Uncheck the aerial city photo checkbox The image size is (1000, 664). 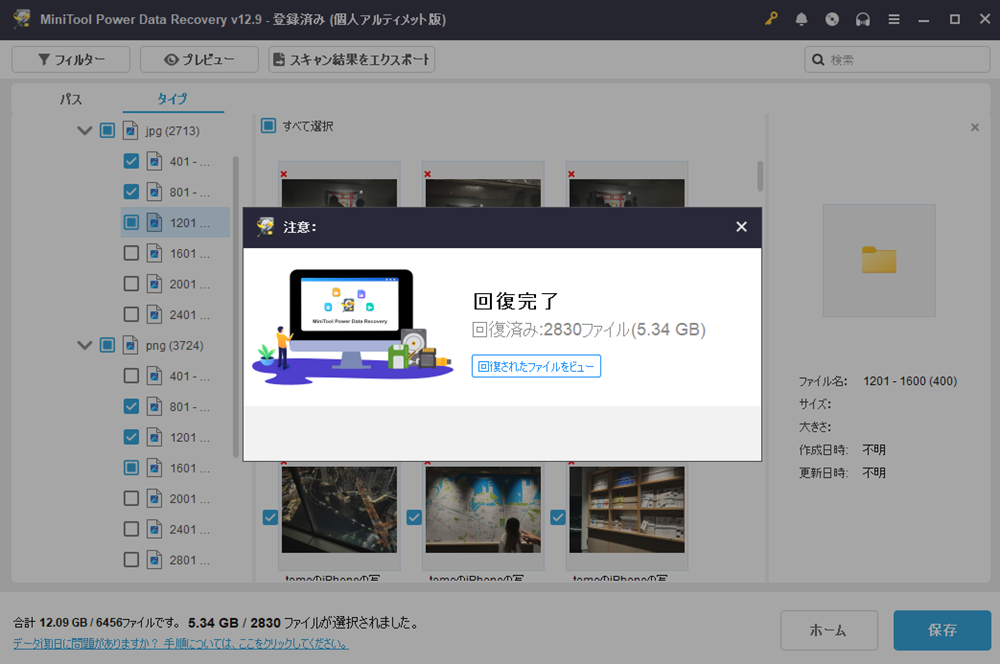270,517
